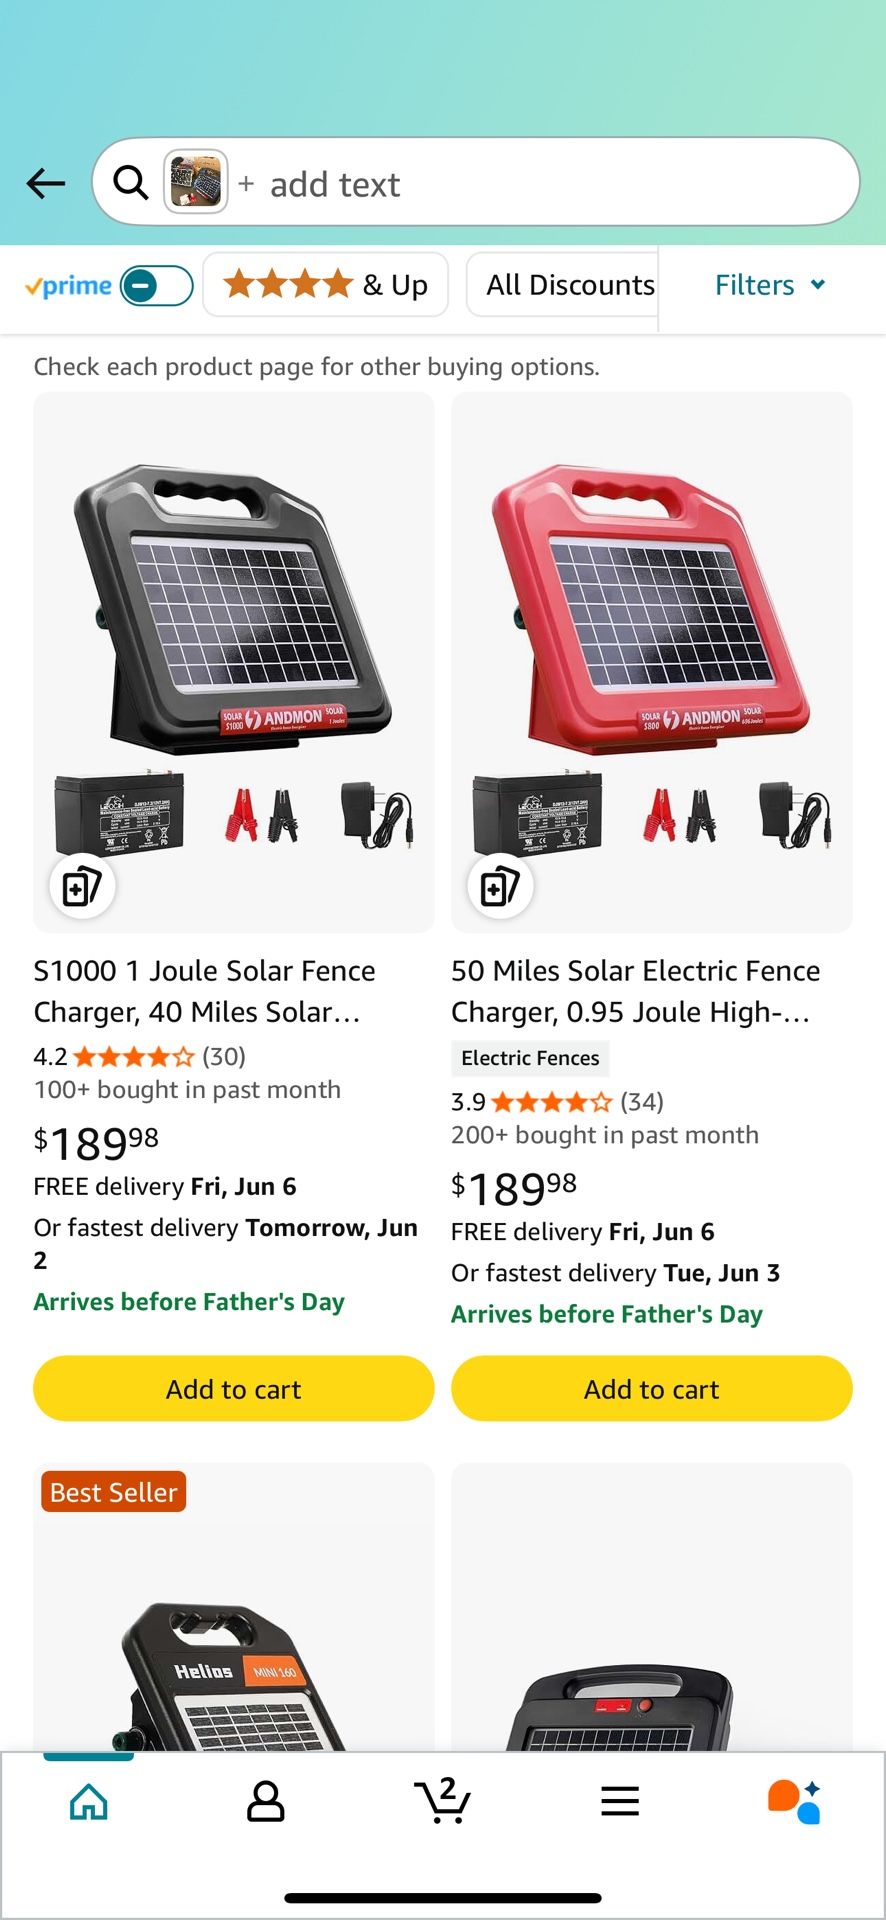
Task: Open the S1000 1 Joule product title link
Action: [204, 990]
